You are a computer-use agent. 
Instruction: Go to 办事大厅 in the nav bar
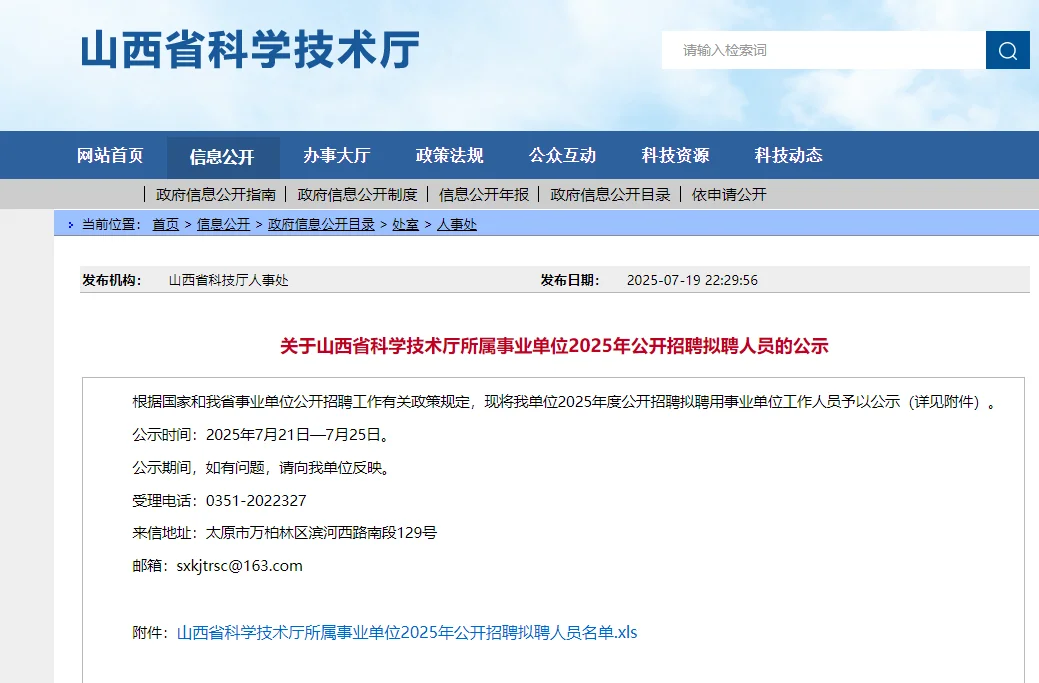tap(337, 156)
